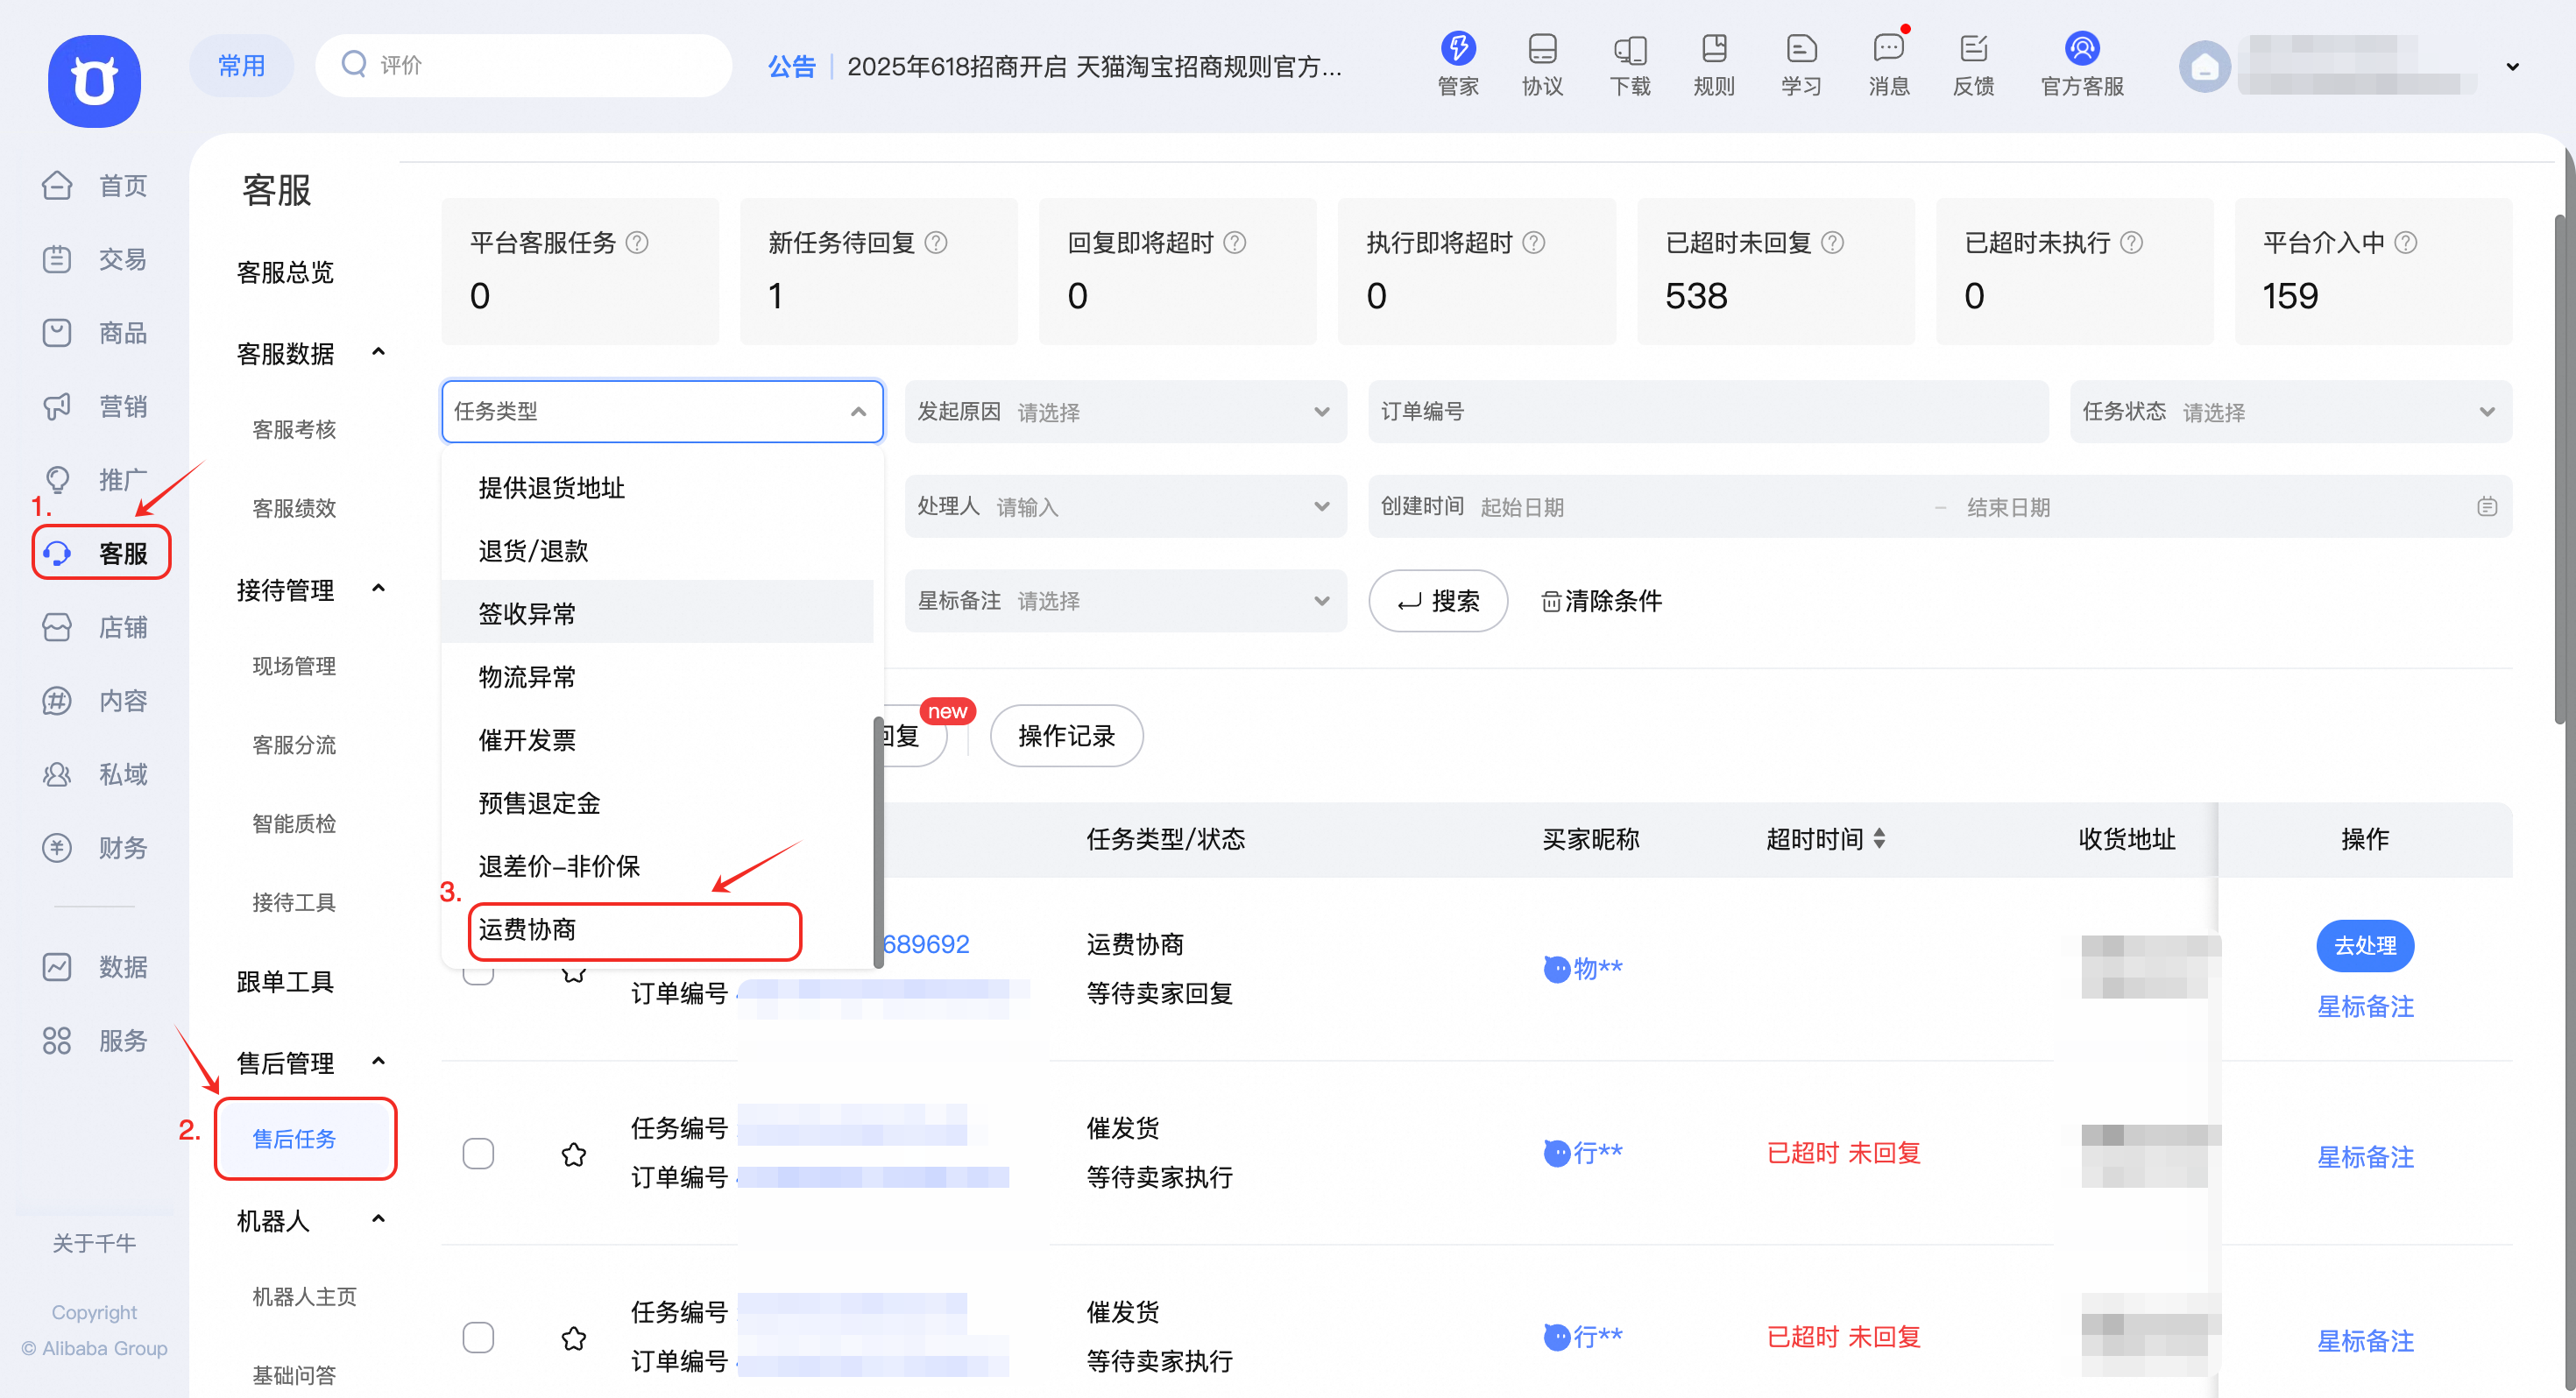Image resolution: width=2576 pixels, height=1398 pixels.
Task: Open the 星标备注 filter dropdown
Action: pos(1125,600)
